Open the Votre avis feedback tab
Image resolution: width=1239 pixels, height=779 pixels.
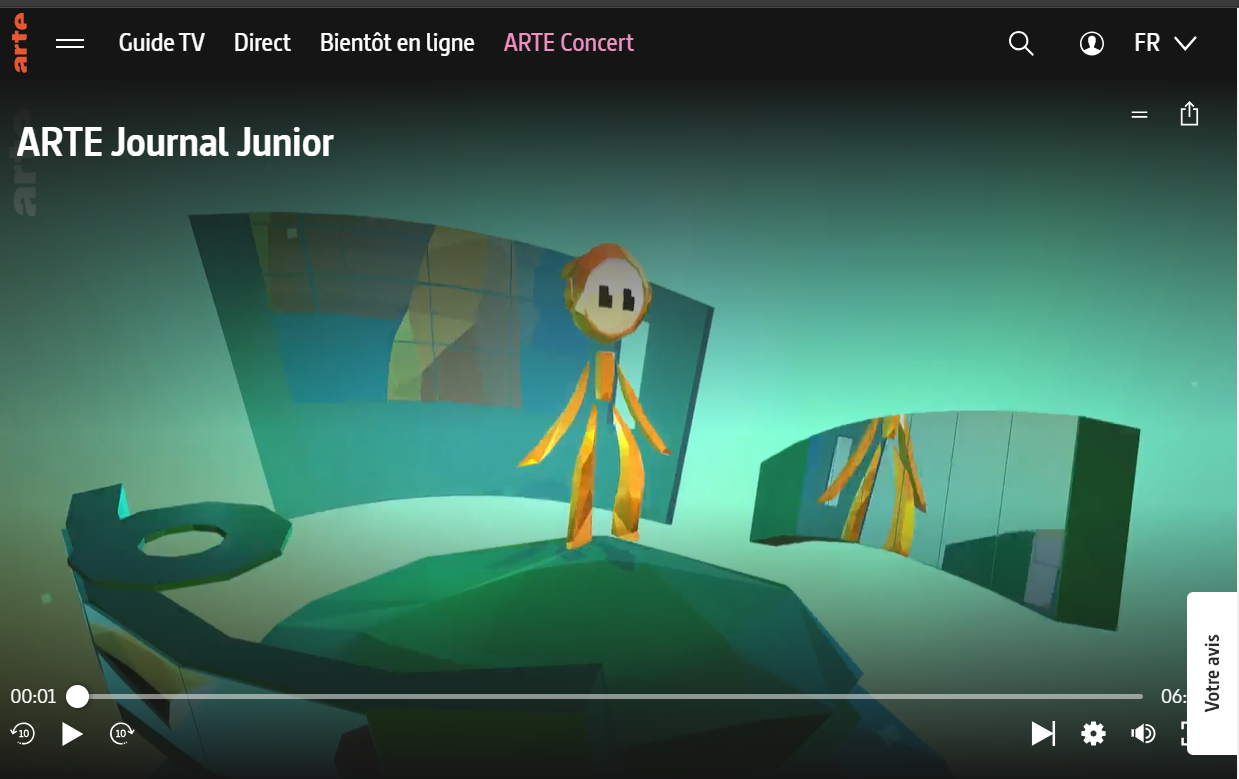[1212, 673]
